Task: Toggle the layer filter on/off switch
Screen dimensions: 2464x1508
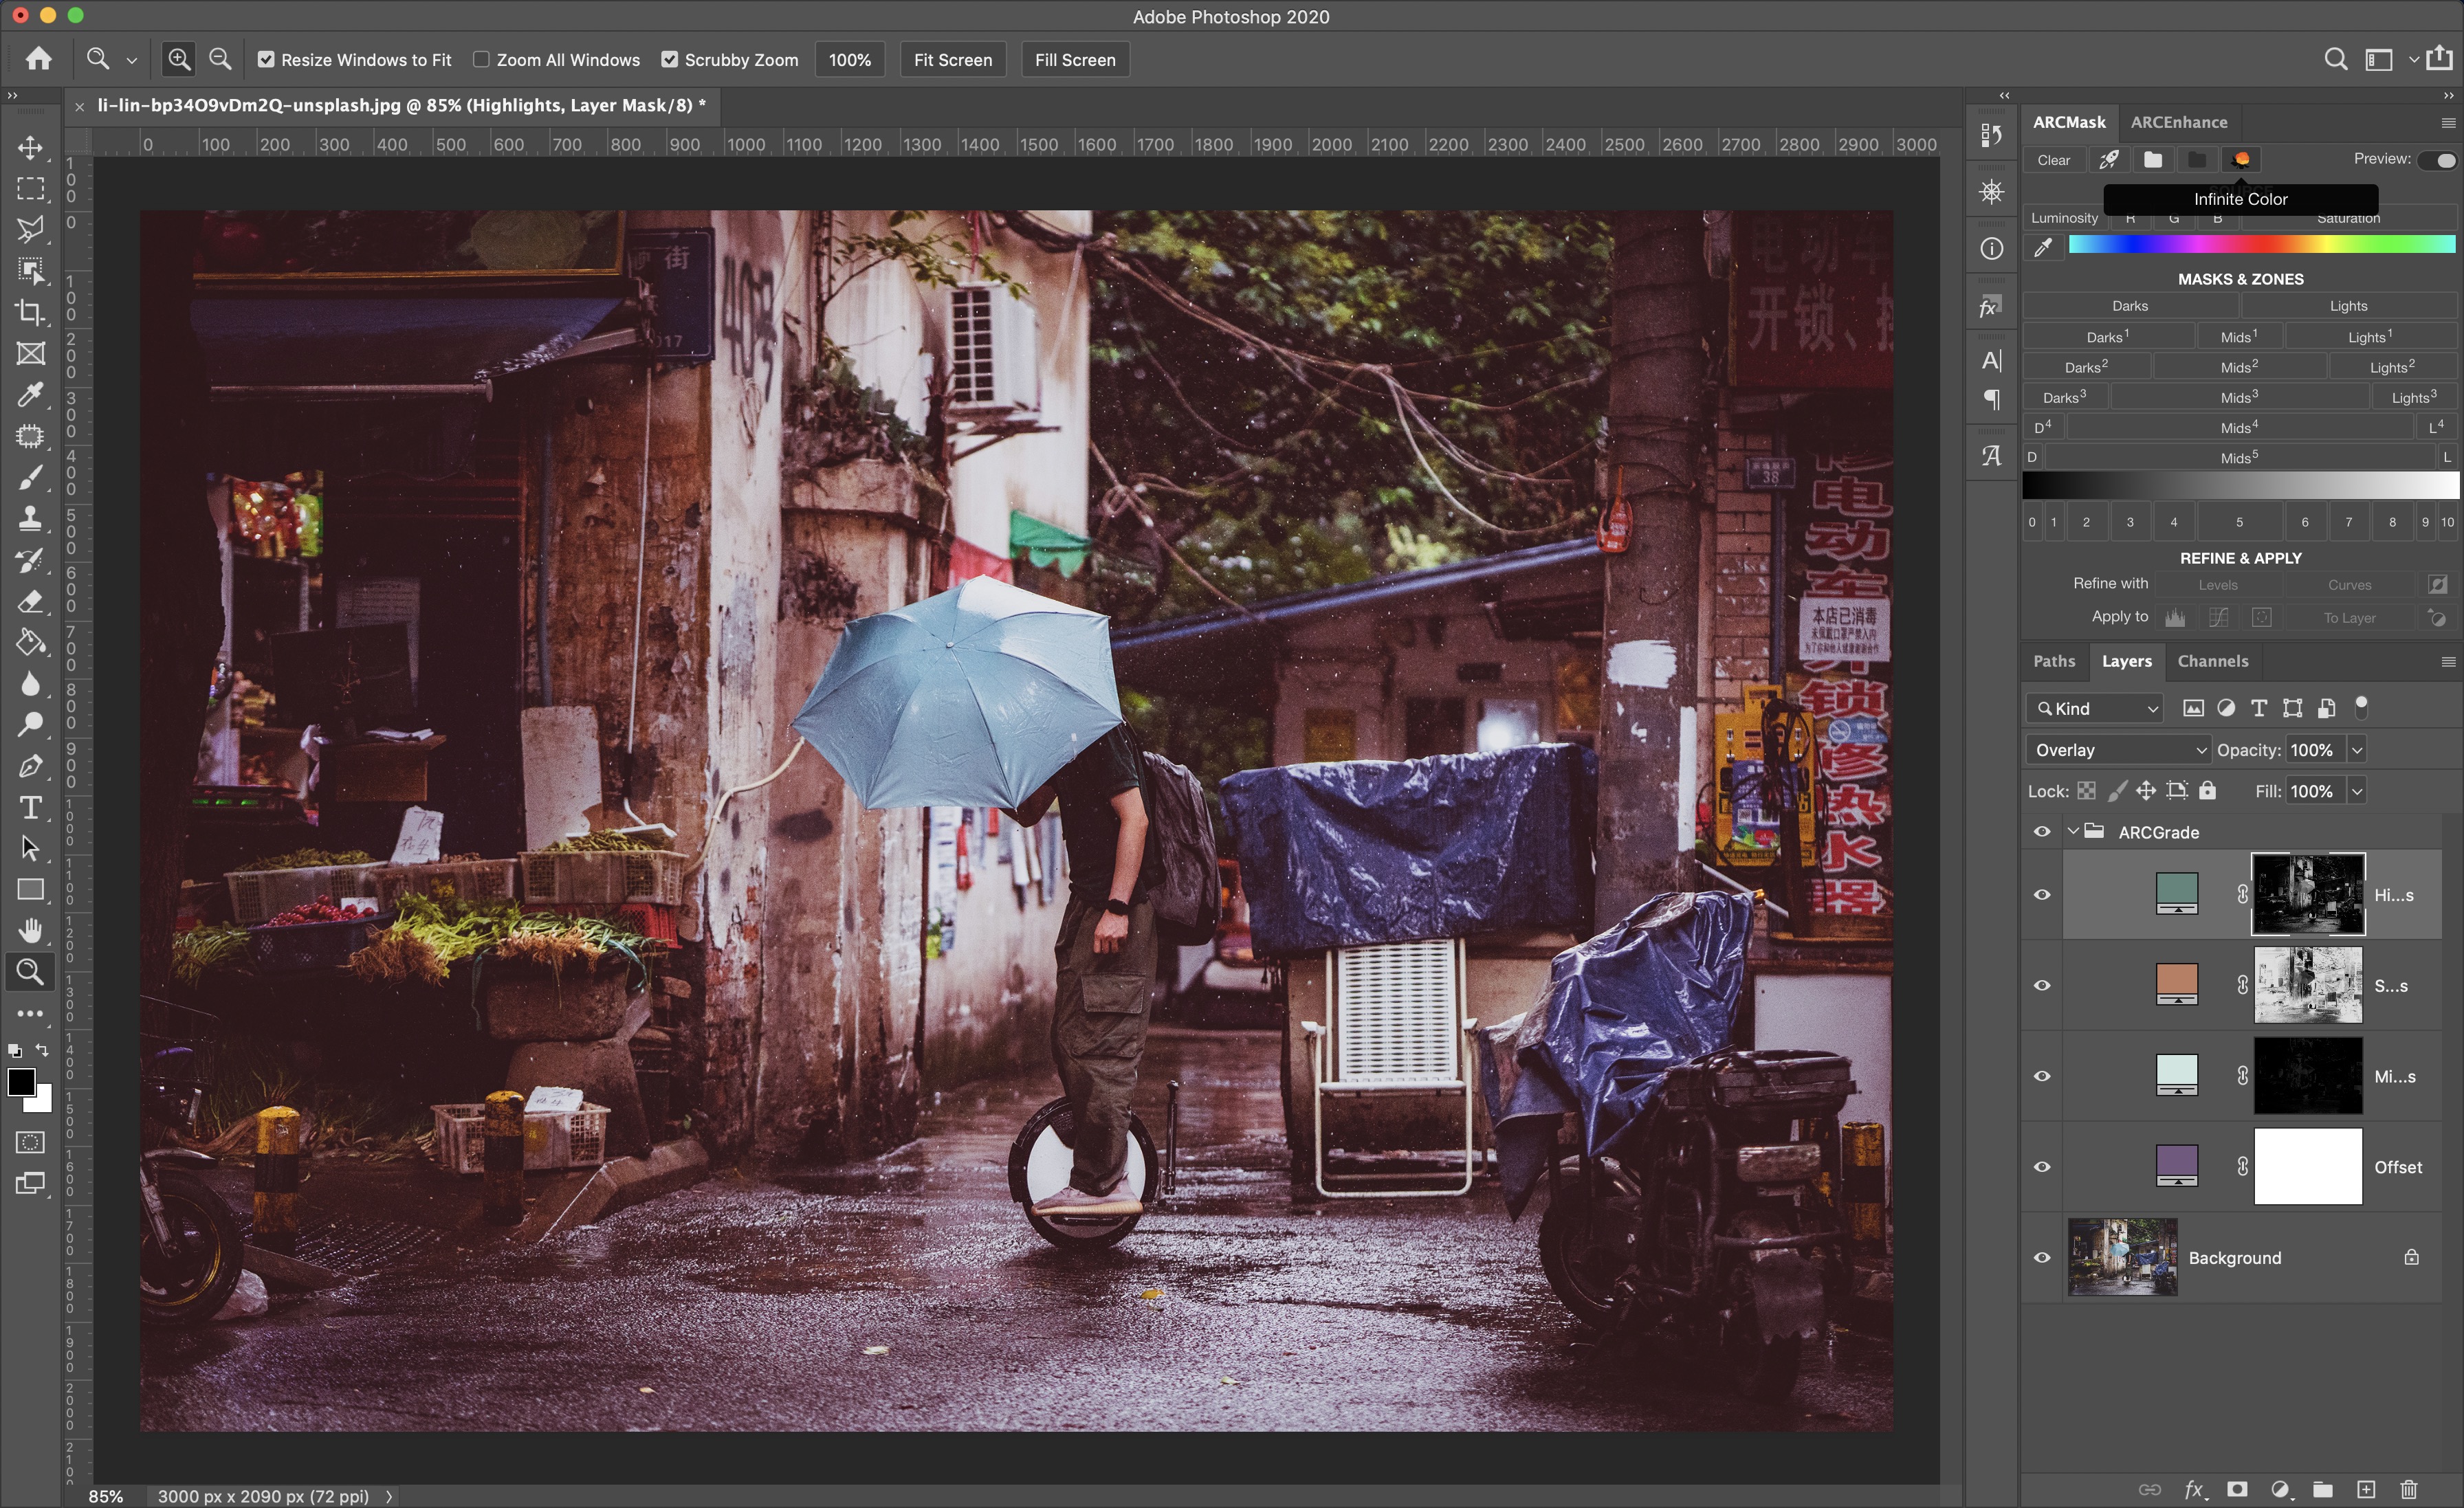Action: [2361, 708]
